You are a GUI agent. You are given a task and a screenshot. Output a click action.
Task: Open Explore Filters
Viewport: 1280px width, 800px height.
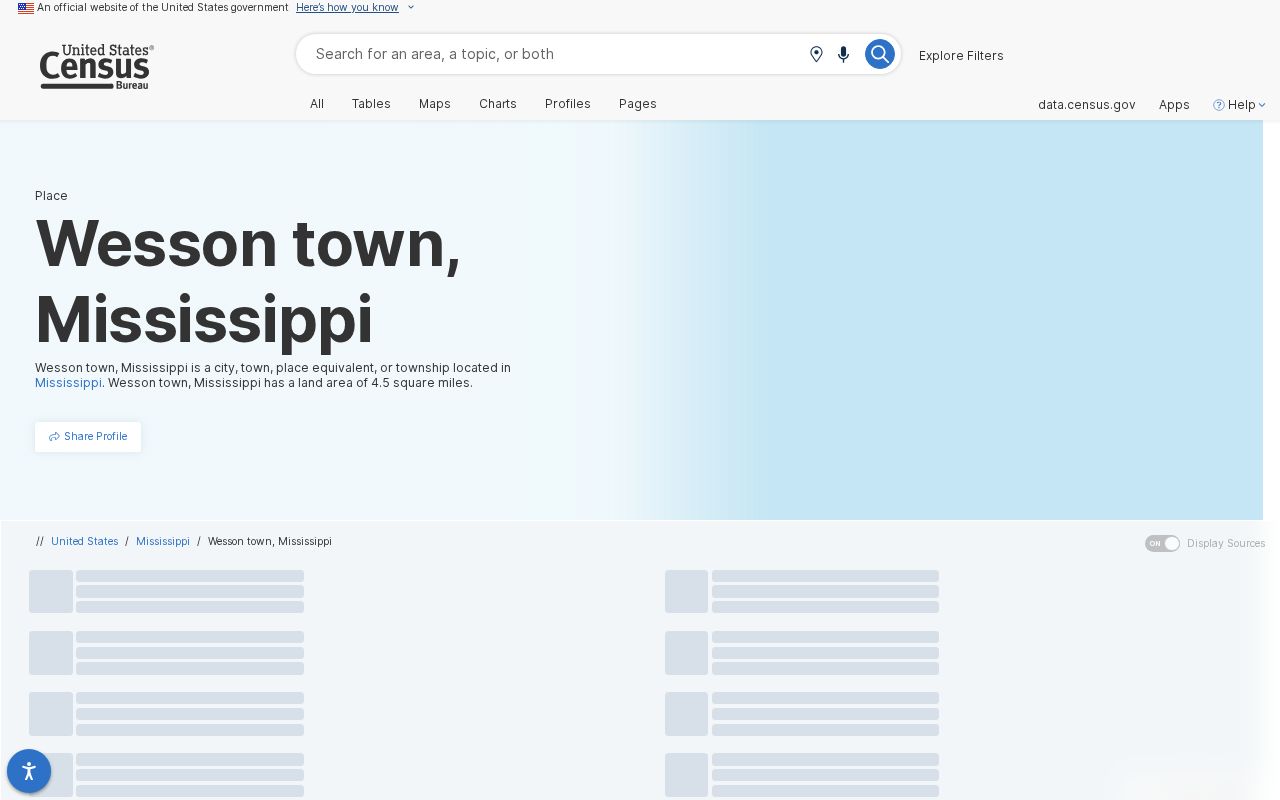pyautogui.click(x=961, y=56)
